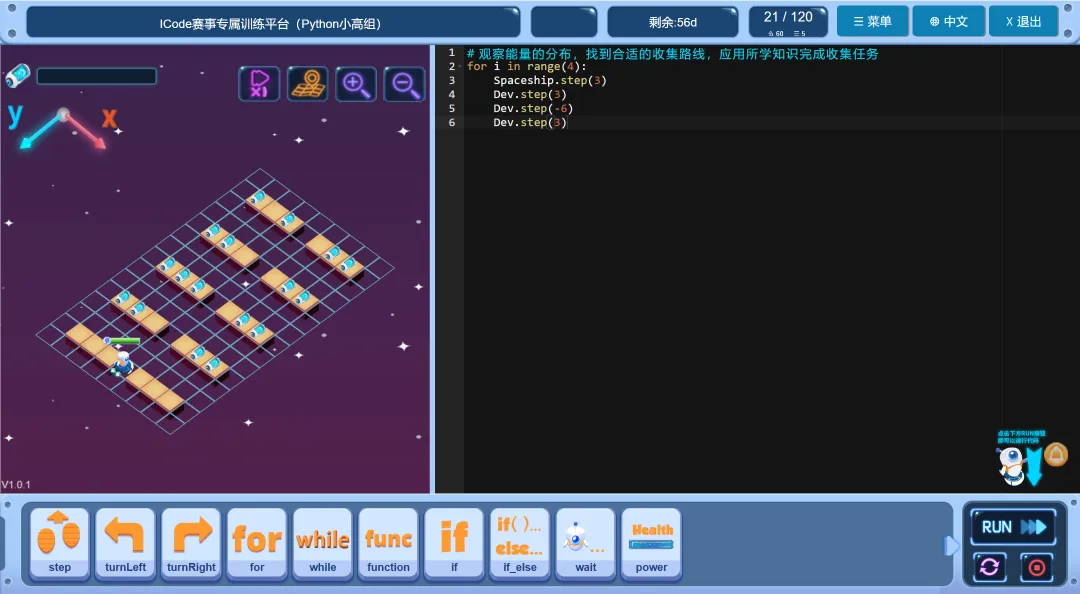
Task: Click the for i in range(4): line
Action: click(526, 67)
